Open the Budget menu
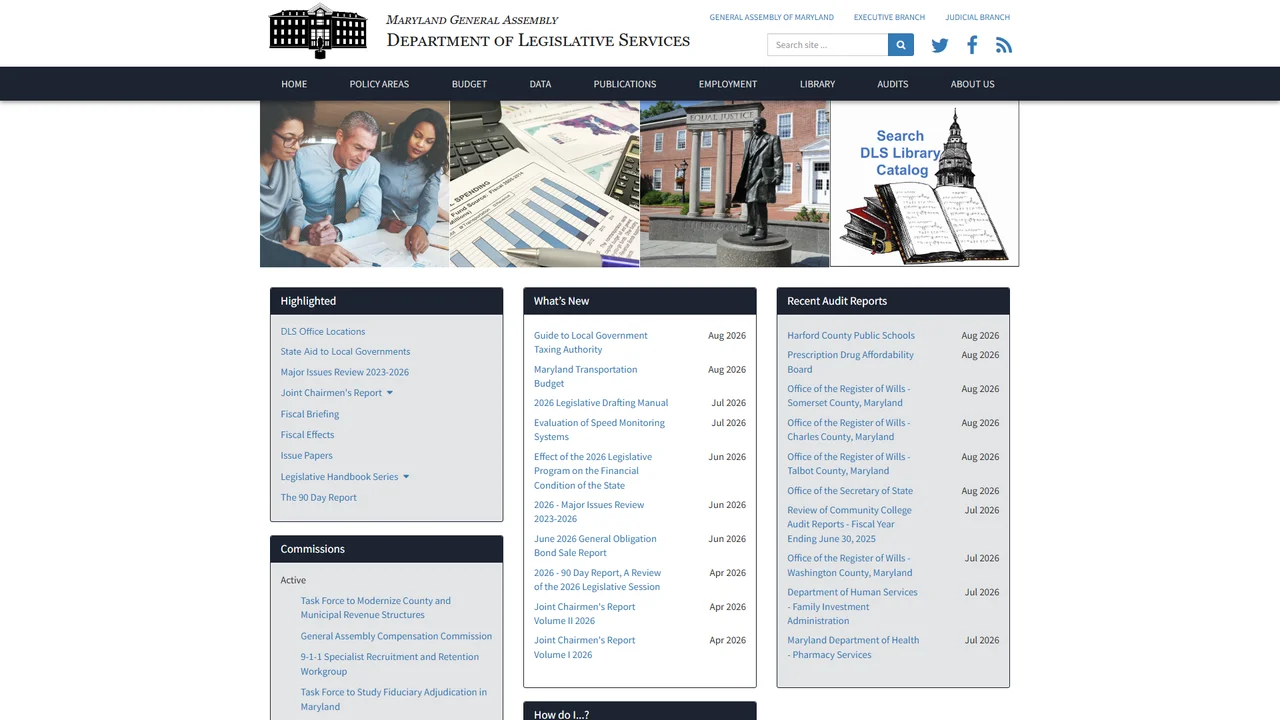This screenshot has height=720, width=1280. tap(469, 84)
